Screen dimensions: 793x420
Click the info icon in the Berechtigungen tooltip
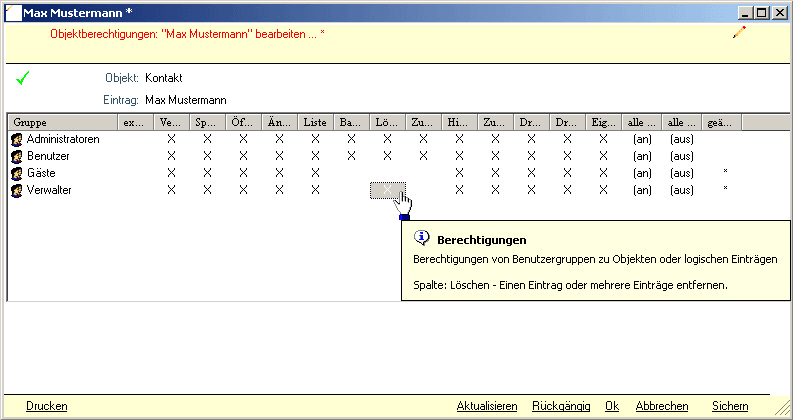[422, 240]
